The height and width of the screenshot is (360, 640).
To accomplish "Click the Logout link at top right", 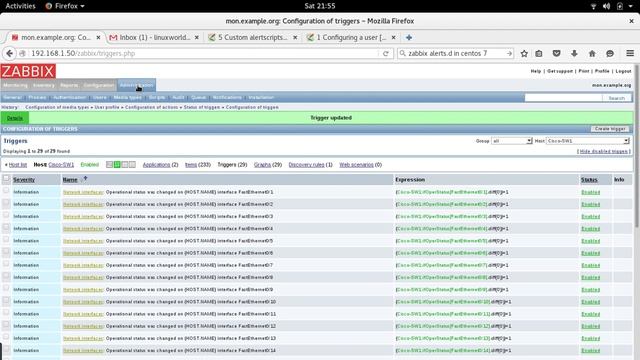I will click(623, 71).
